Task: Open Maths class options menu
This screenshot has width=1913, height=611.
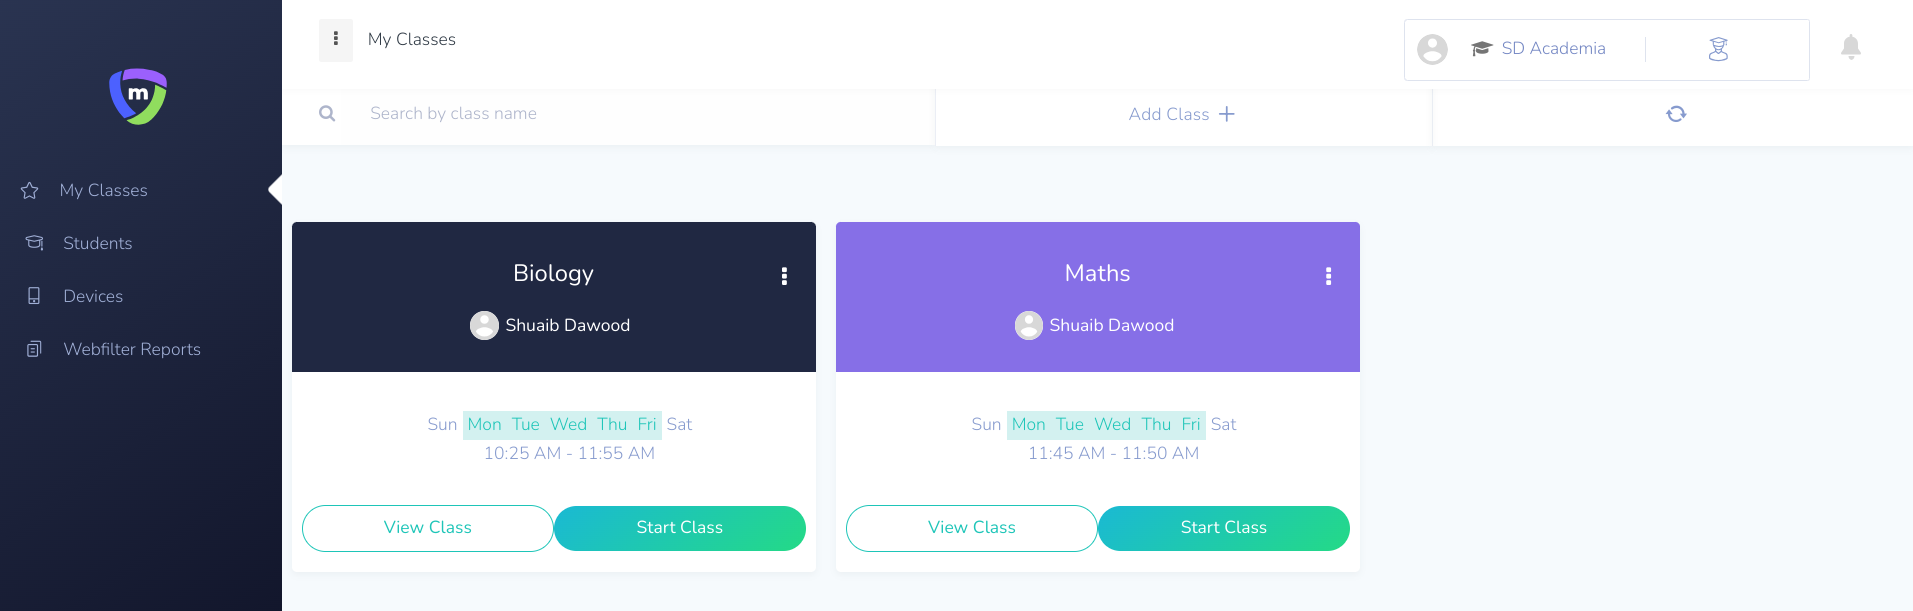Action: coord(1328,276)
